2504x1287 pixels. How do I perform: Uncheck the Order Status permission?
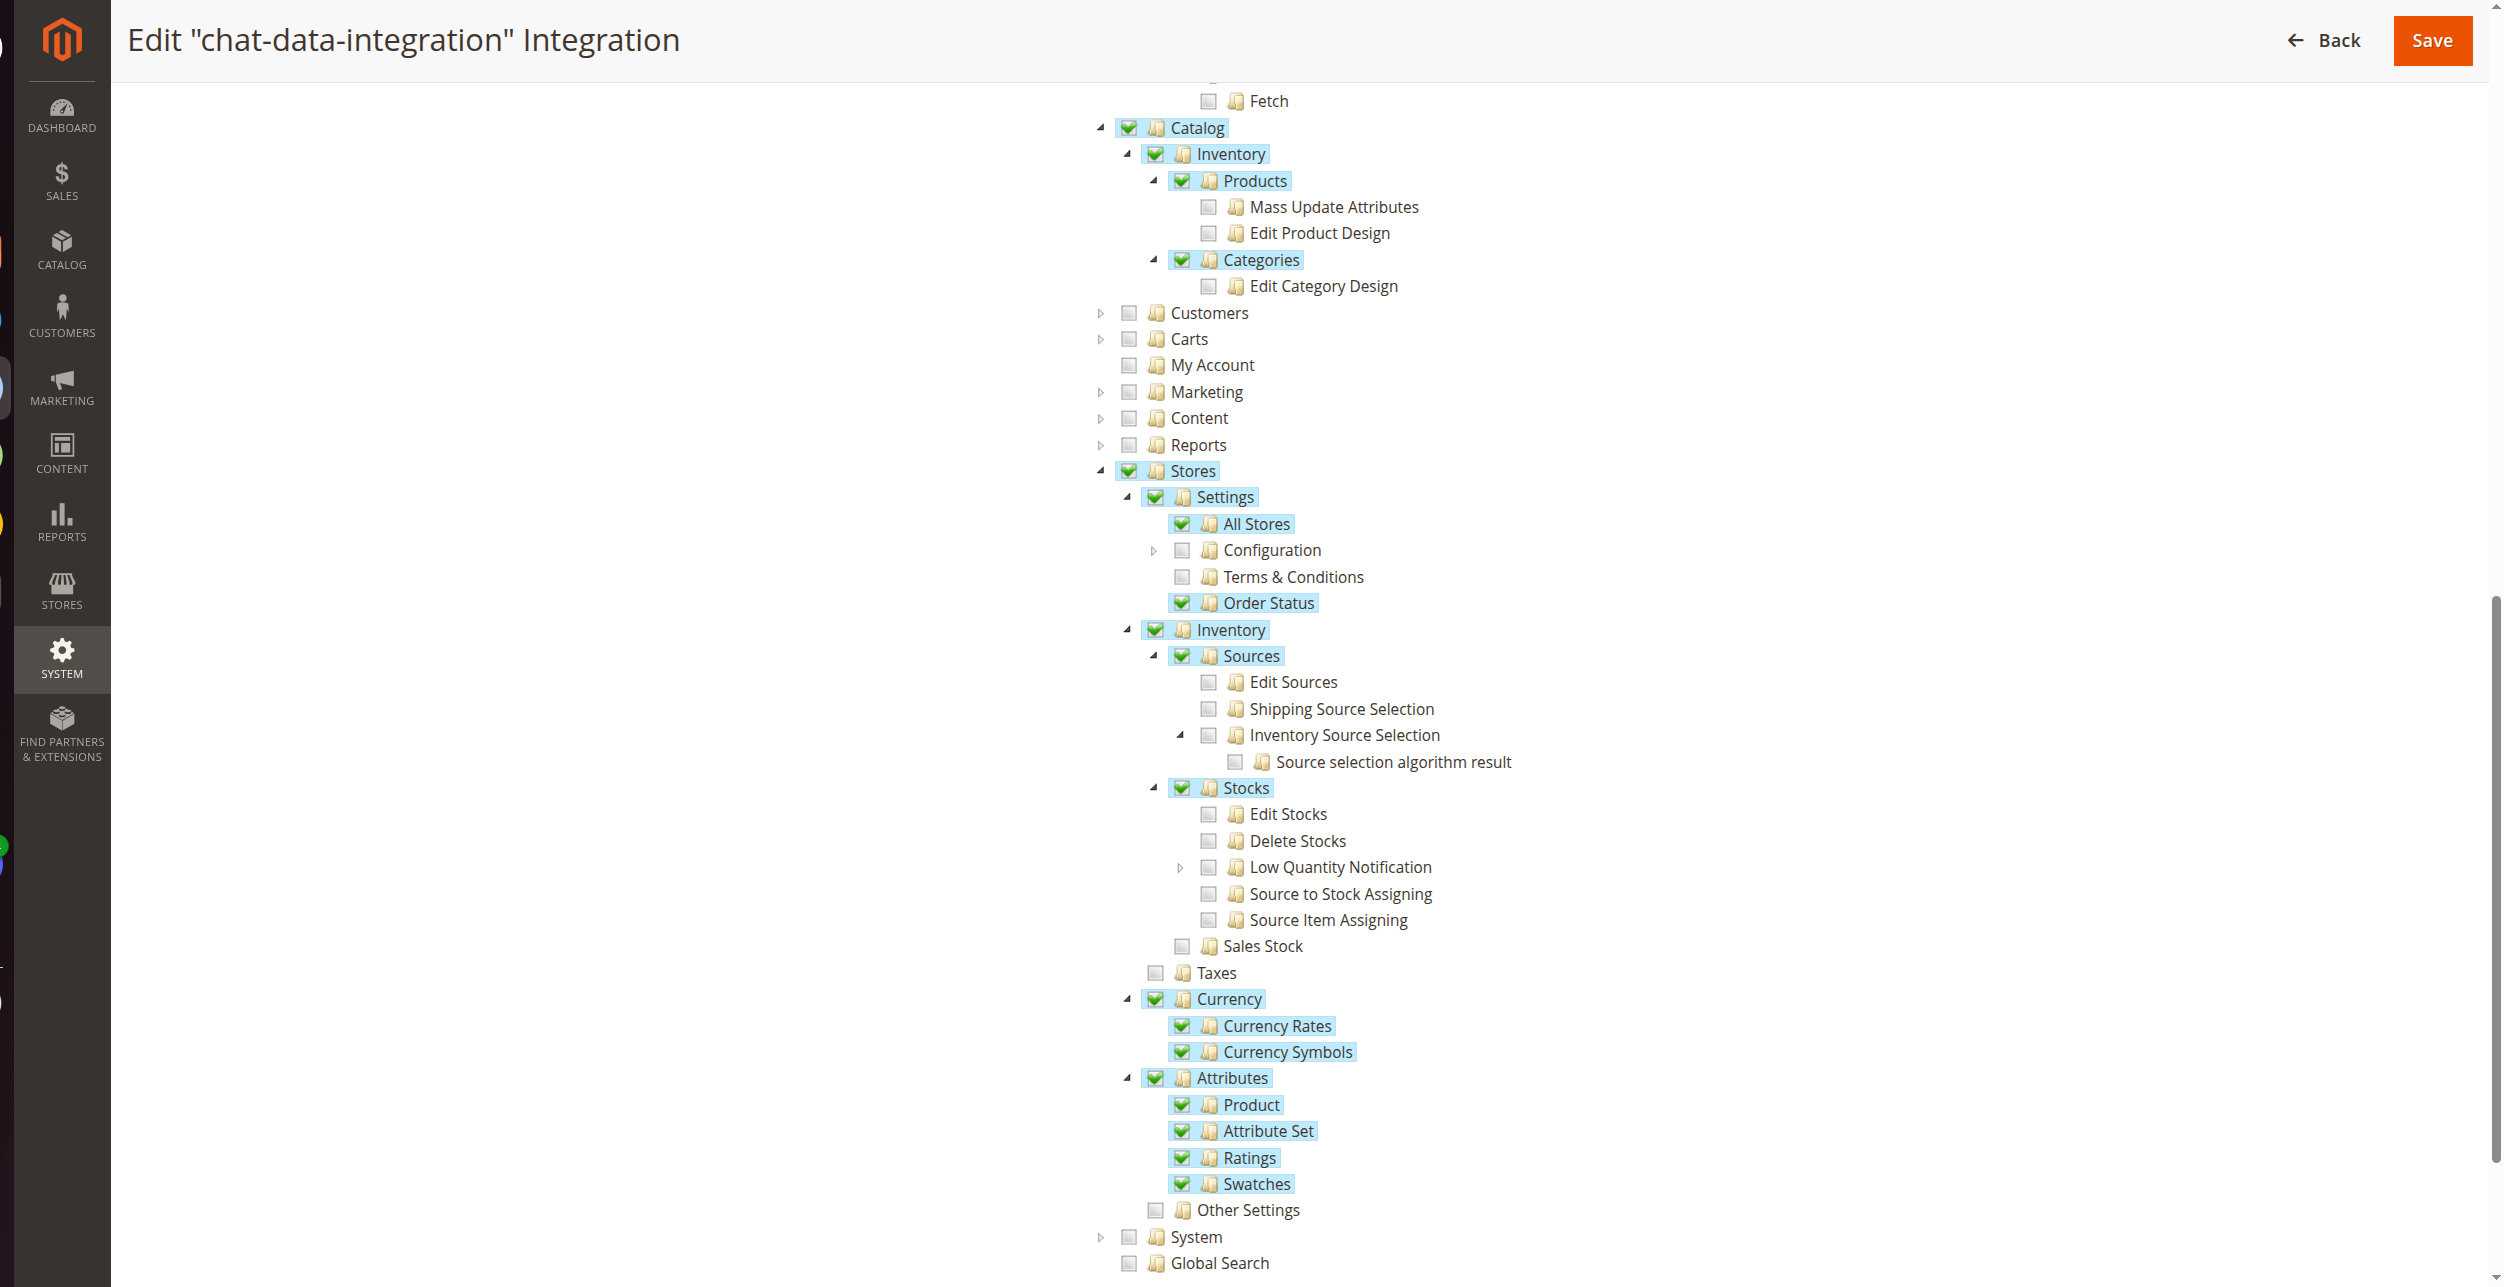[x=1182, y=603]
